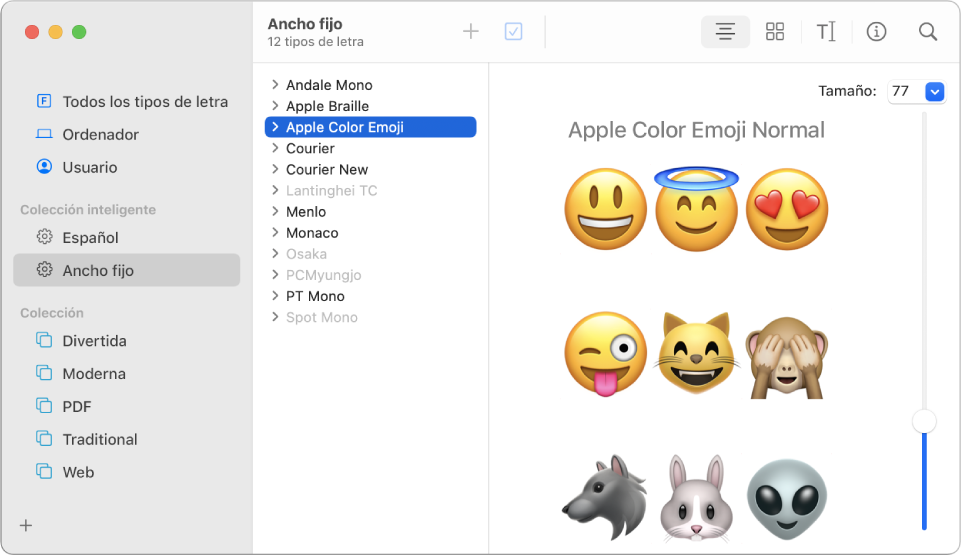The height and width of the screenshot is (556, 963).
Task: Click the heart-eyes emoji in preview
Action: point(787,209)
